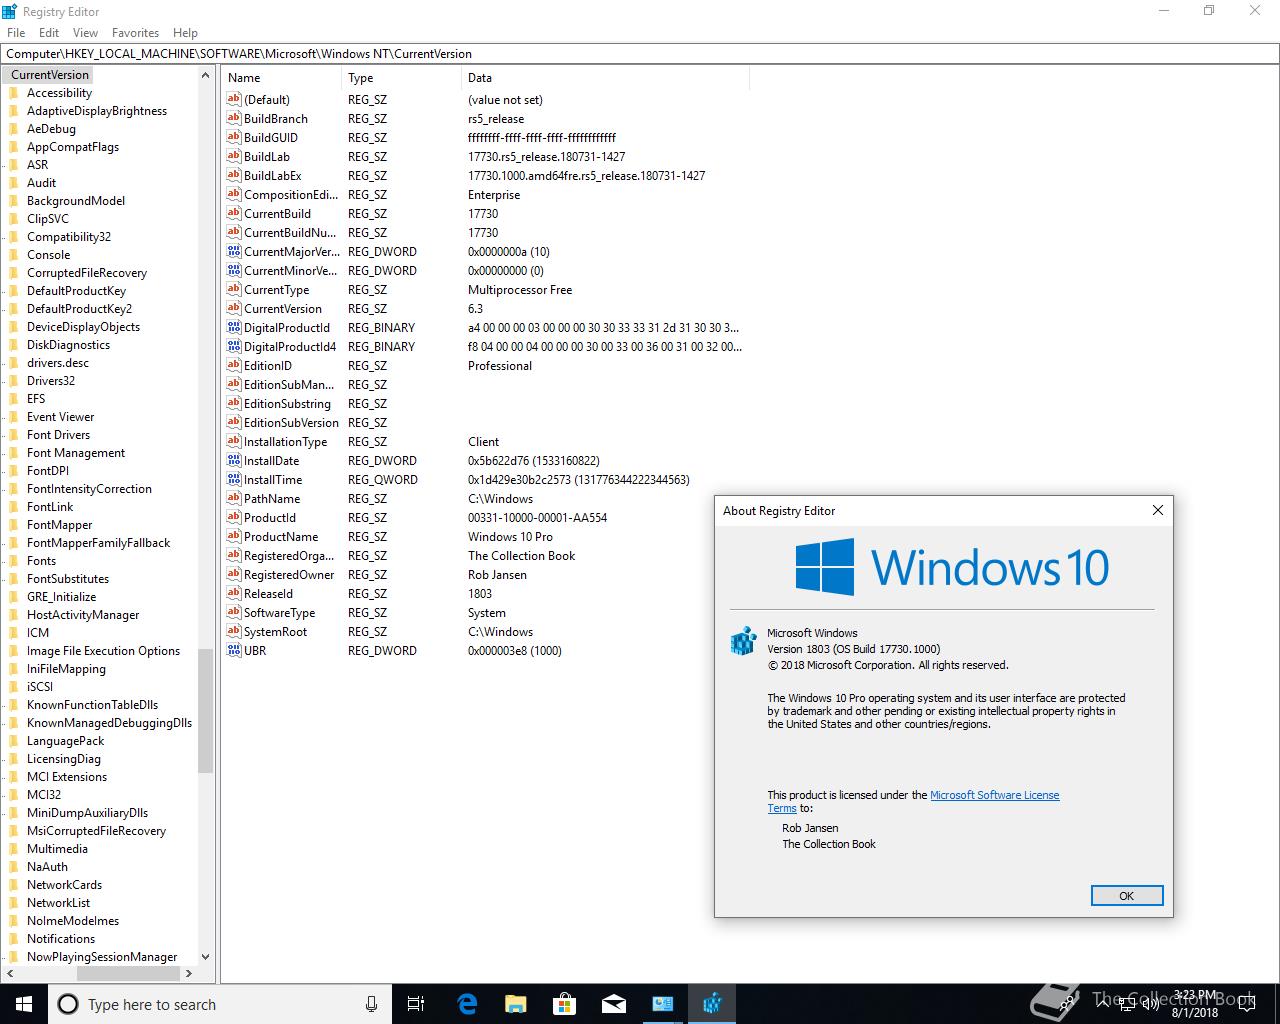
Task: Open Microsoft Store from the taskbar
Action: [565, 1004]
